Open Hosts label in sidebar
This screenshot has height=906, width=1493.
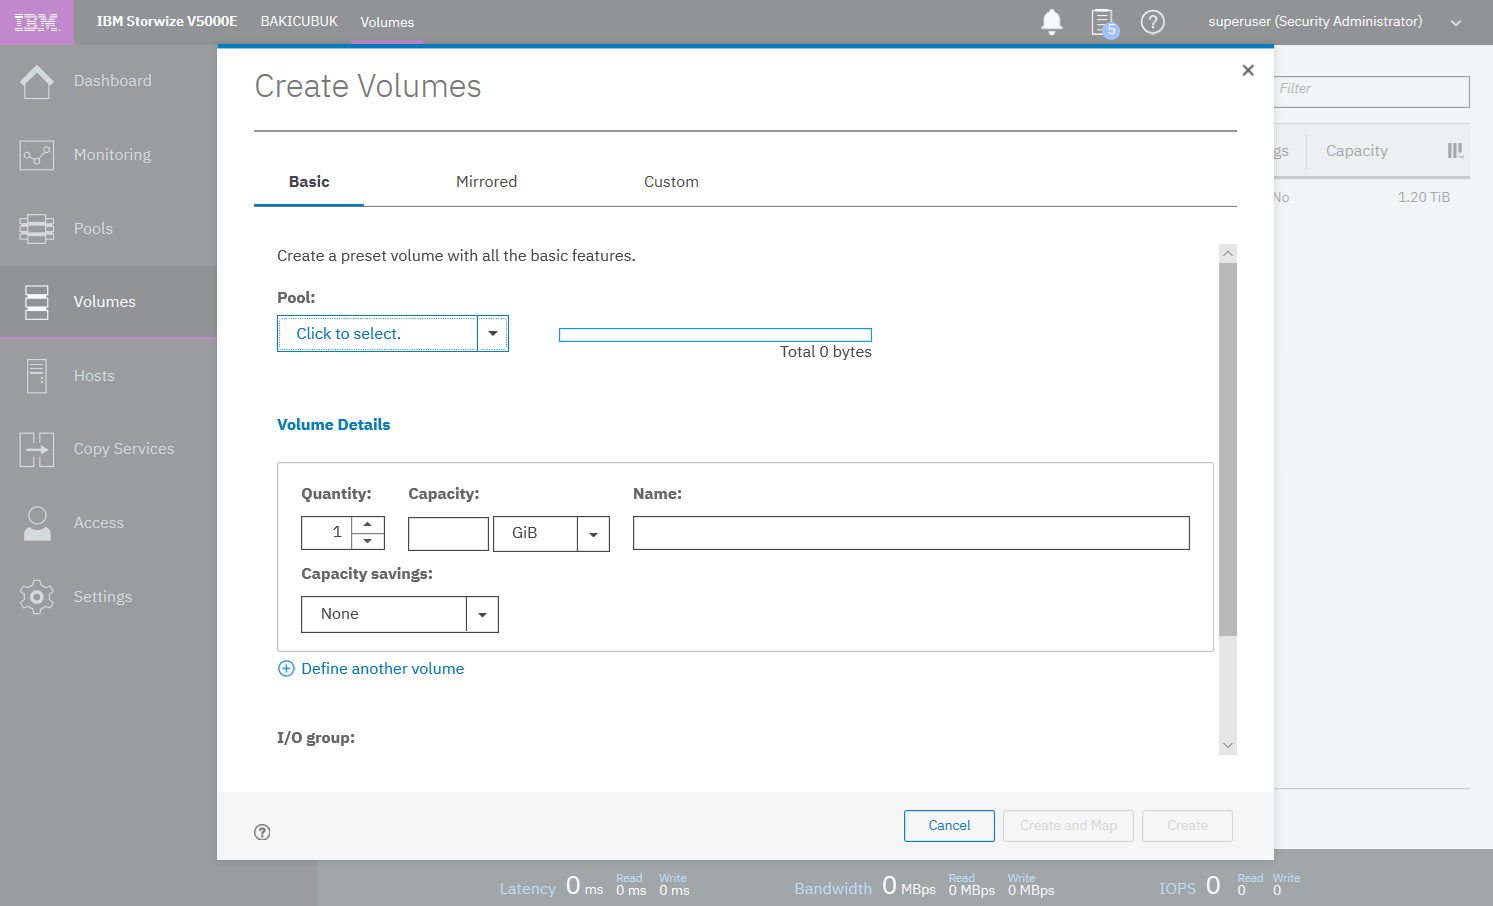94,376
